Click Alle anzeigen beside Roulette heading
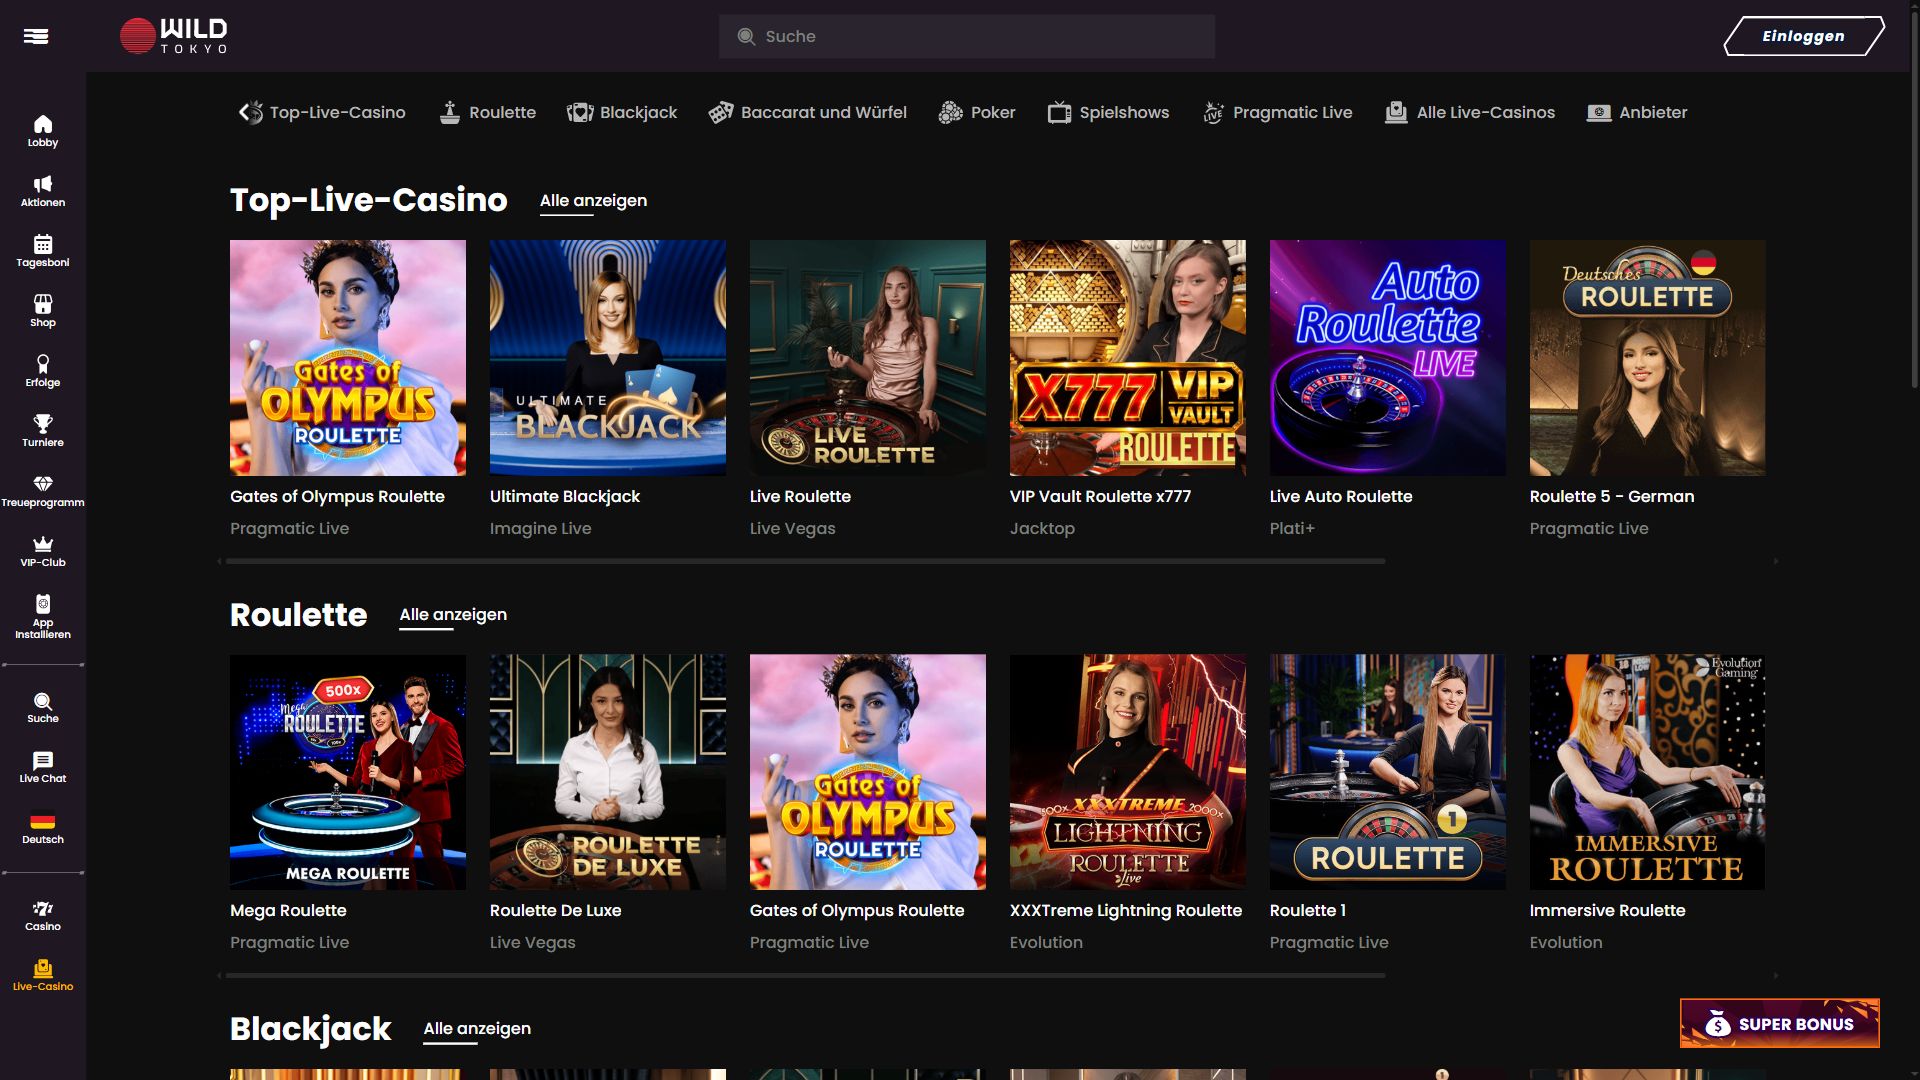1920x1080 pixels. [453, 615]
